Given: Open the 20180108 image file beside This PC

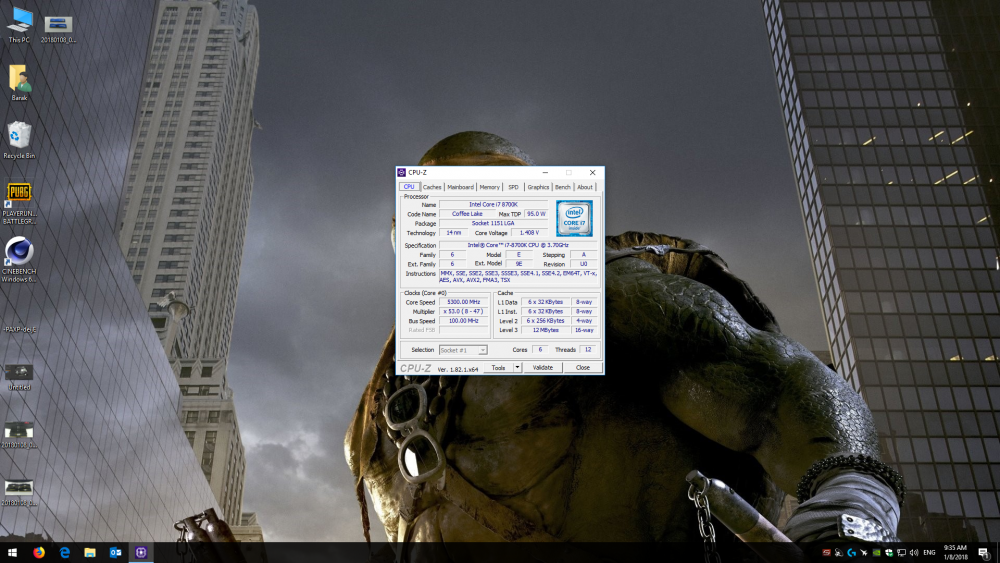Looking at the screenshot, I should tap(58, 28).
